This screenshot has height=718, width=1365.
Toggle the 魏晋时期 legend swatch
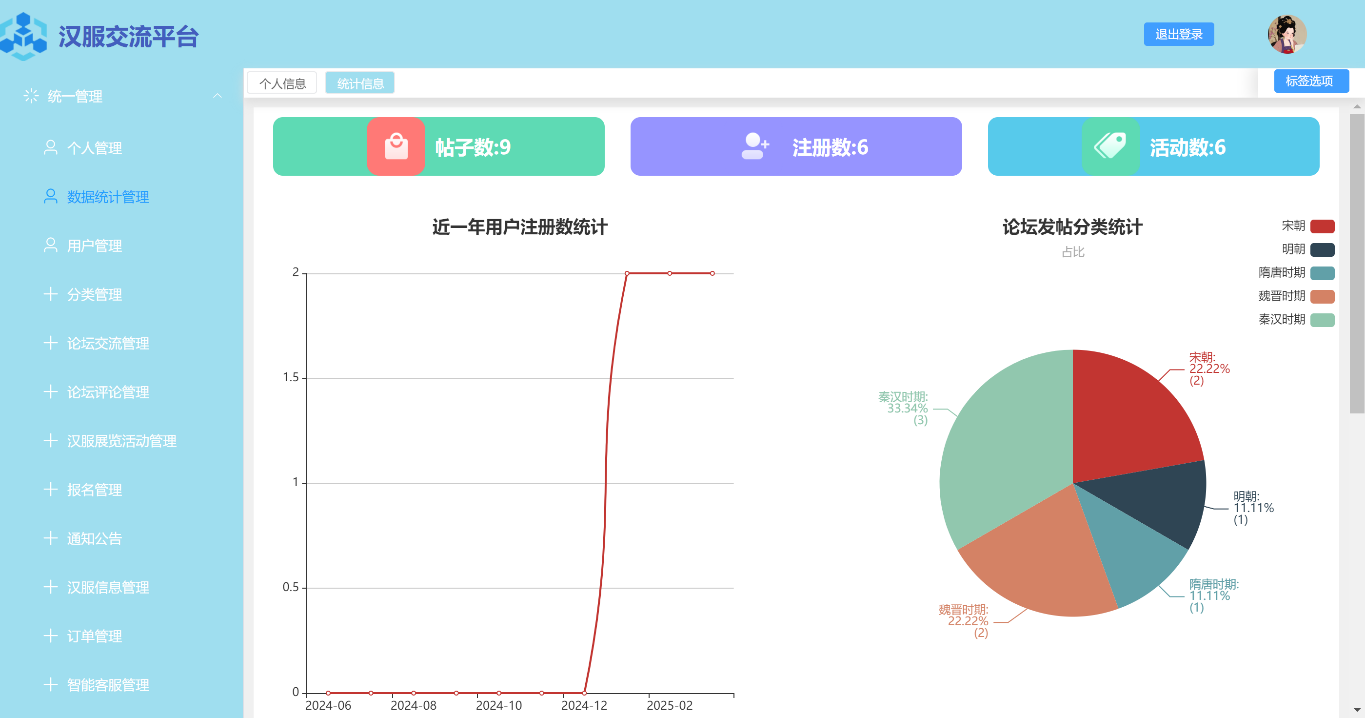coord(1322,296)
